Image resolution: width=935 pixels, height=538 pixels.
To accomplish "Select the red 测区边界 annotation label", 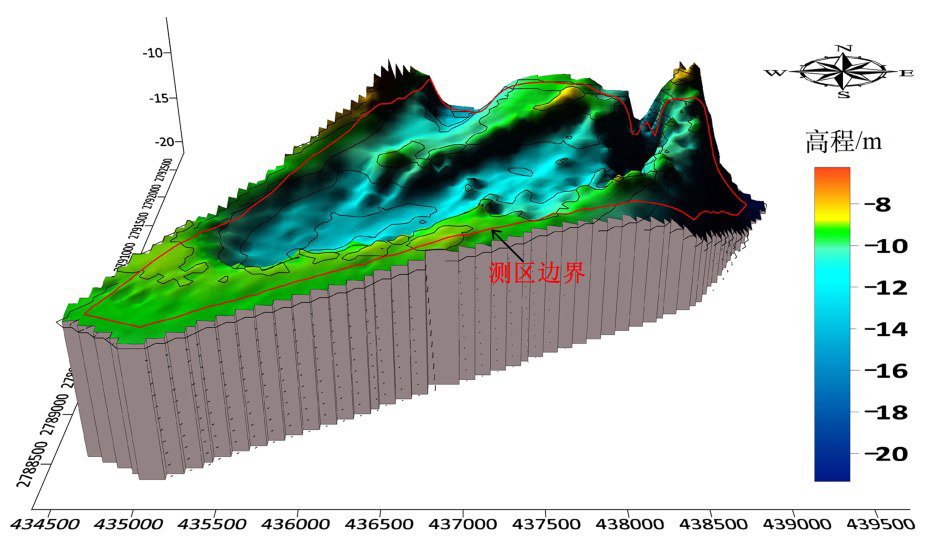I will pos(536,274).
